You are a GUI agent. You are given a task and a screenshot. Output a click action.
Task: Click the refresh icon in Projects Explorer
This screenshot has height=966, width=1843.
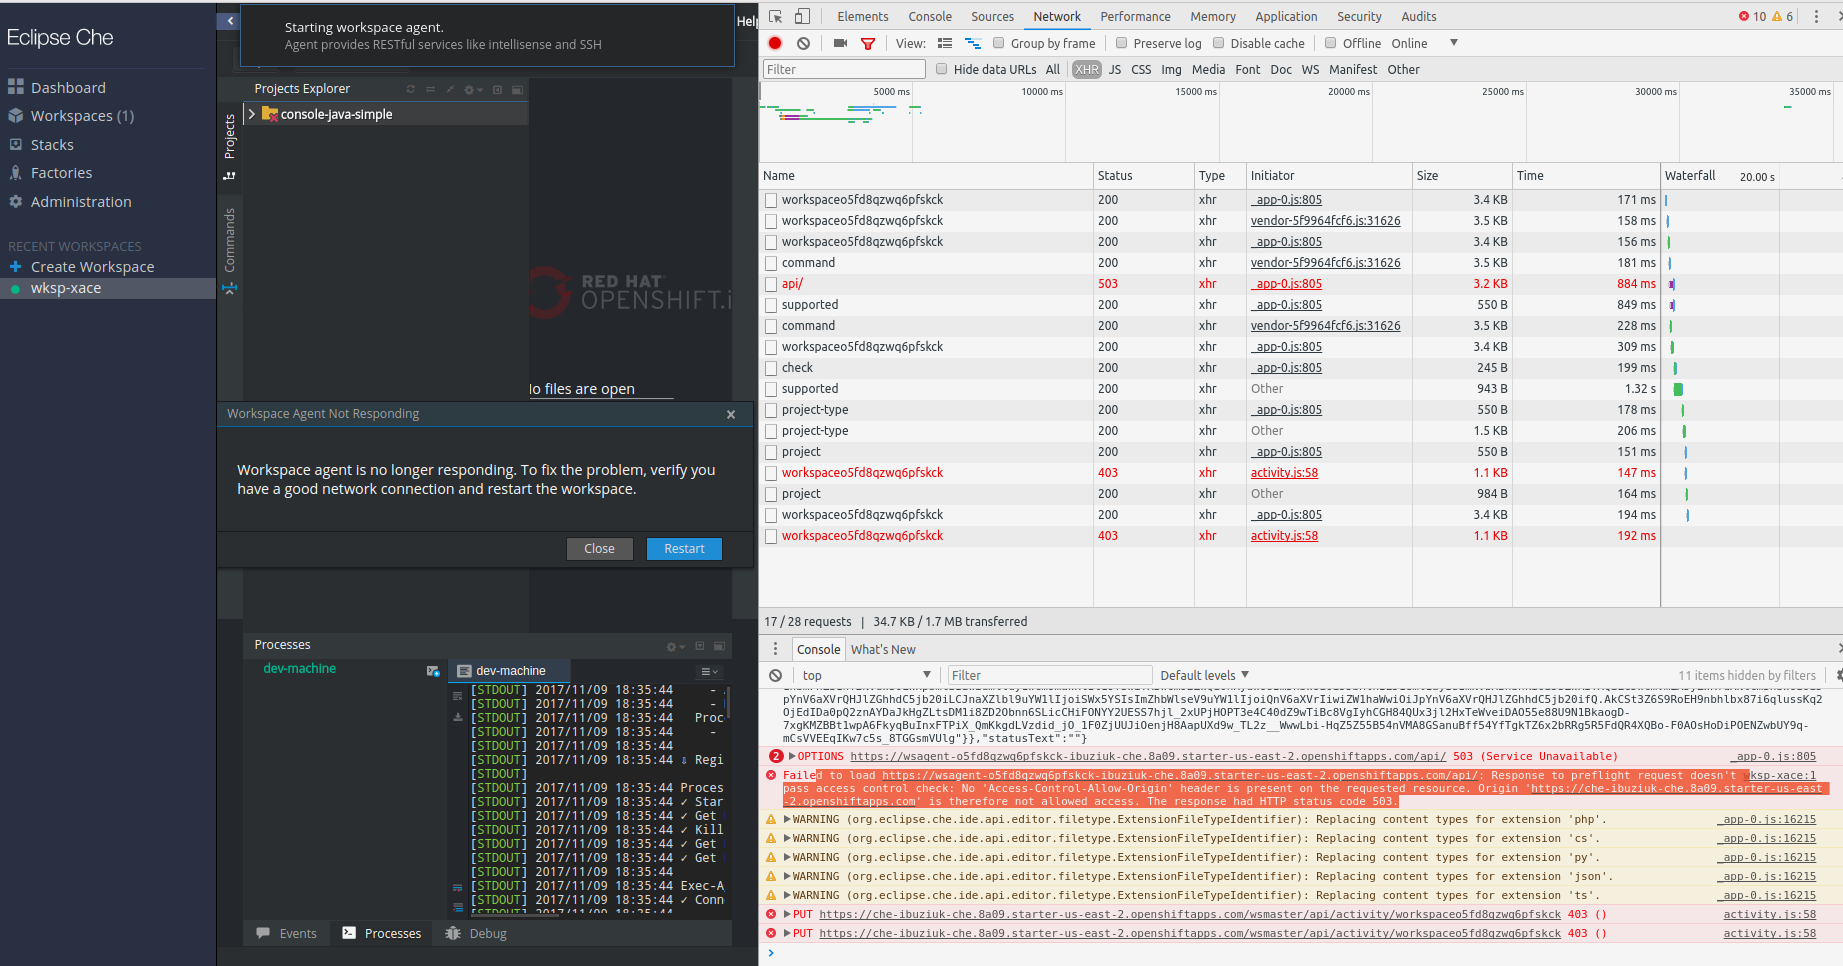pos(410,89)
